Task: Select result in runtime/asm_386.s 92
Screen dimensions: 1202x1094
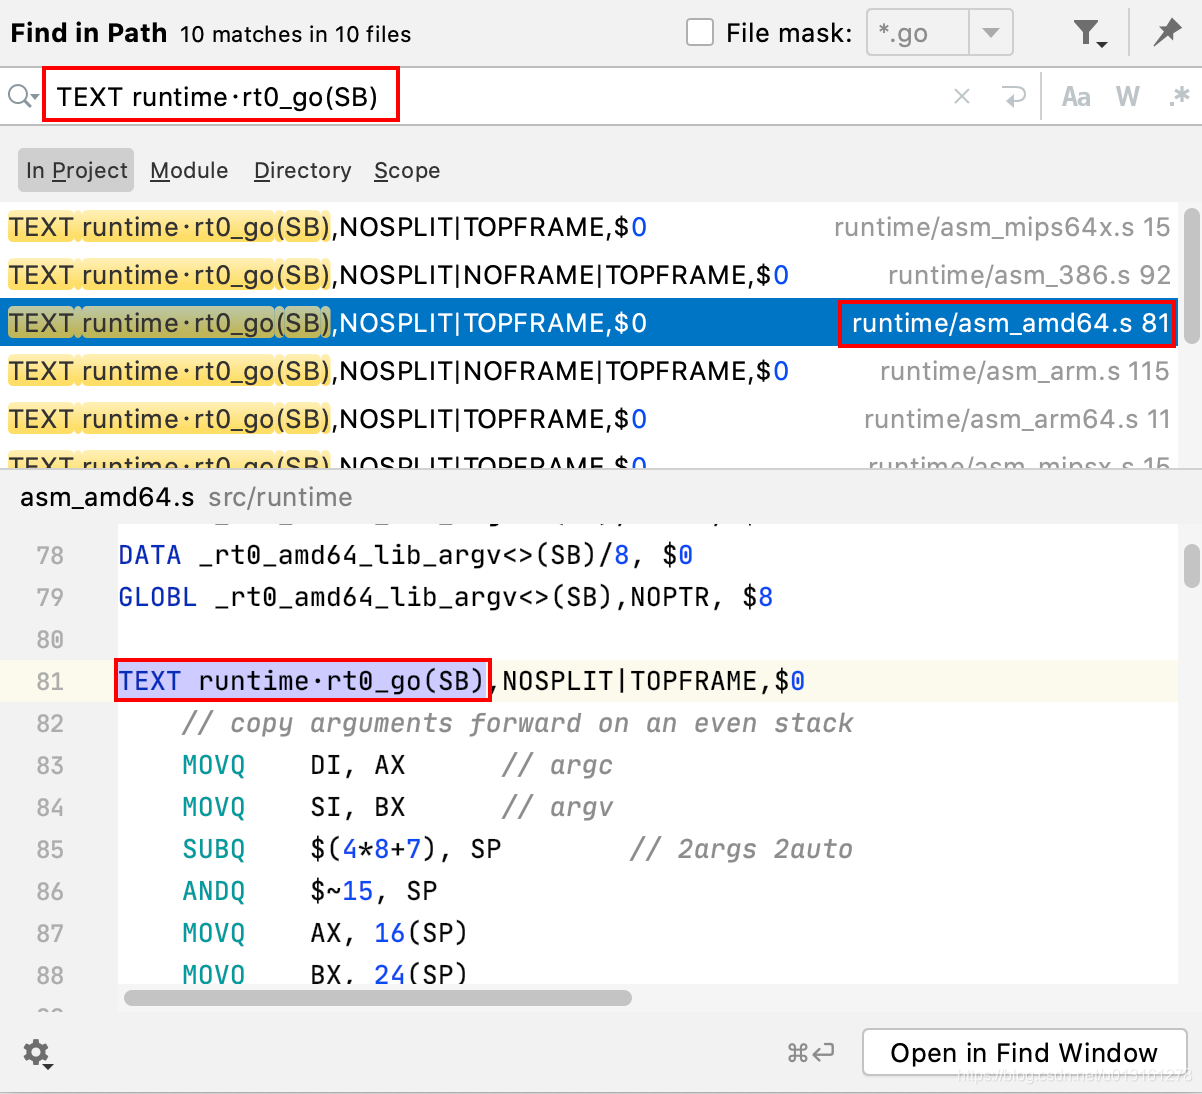Action: [589, 275]
